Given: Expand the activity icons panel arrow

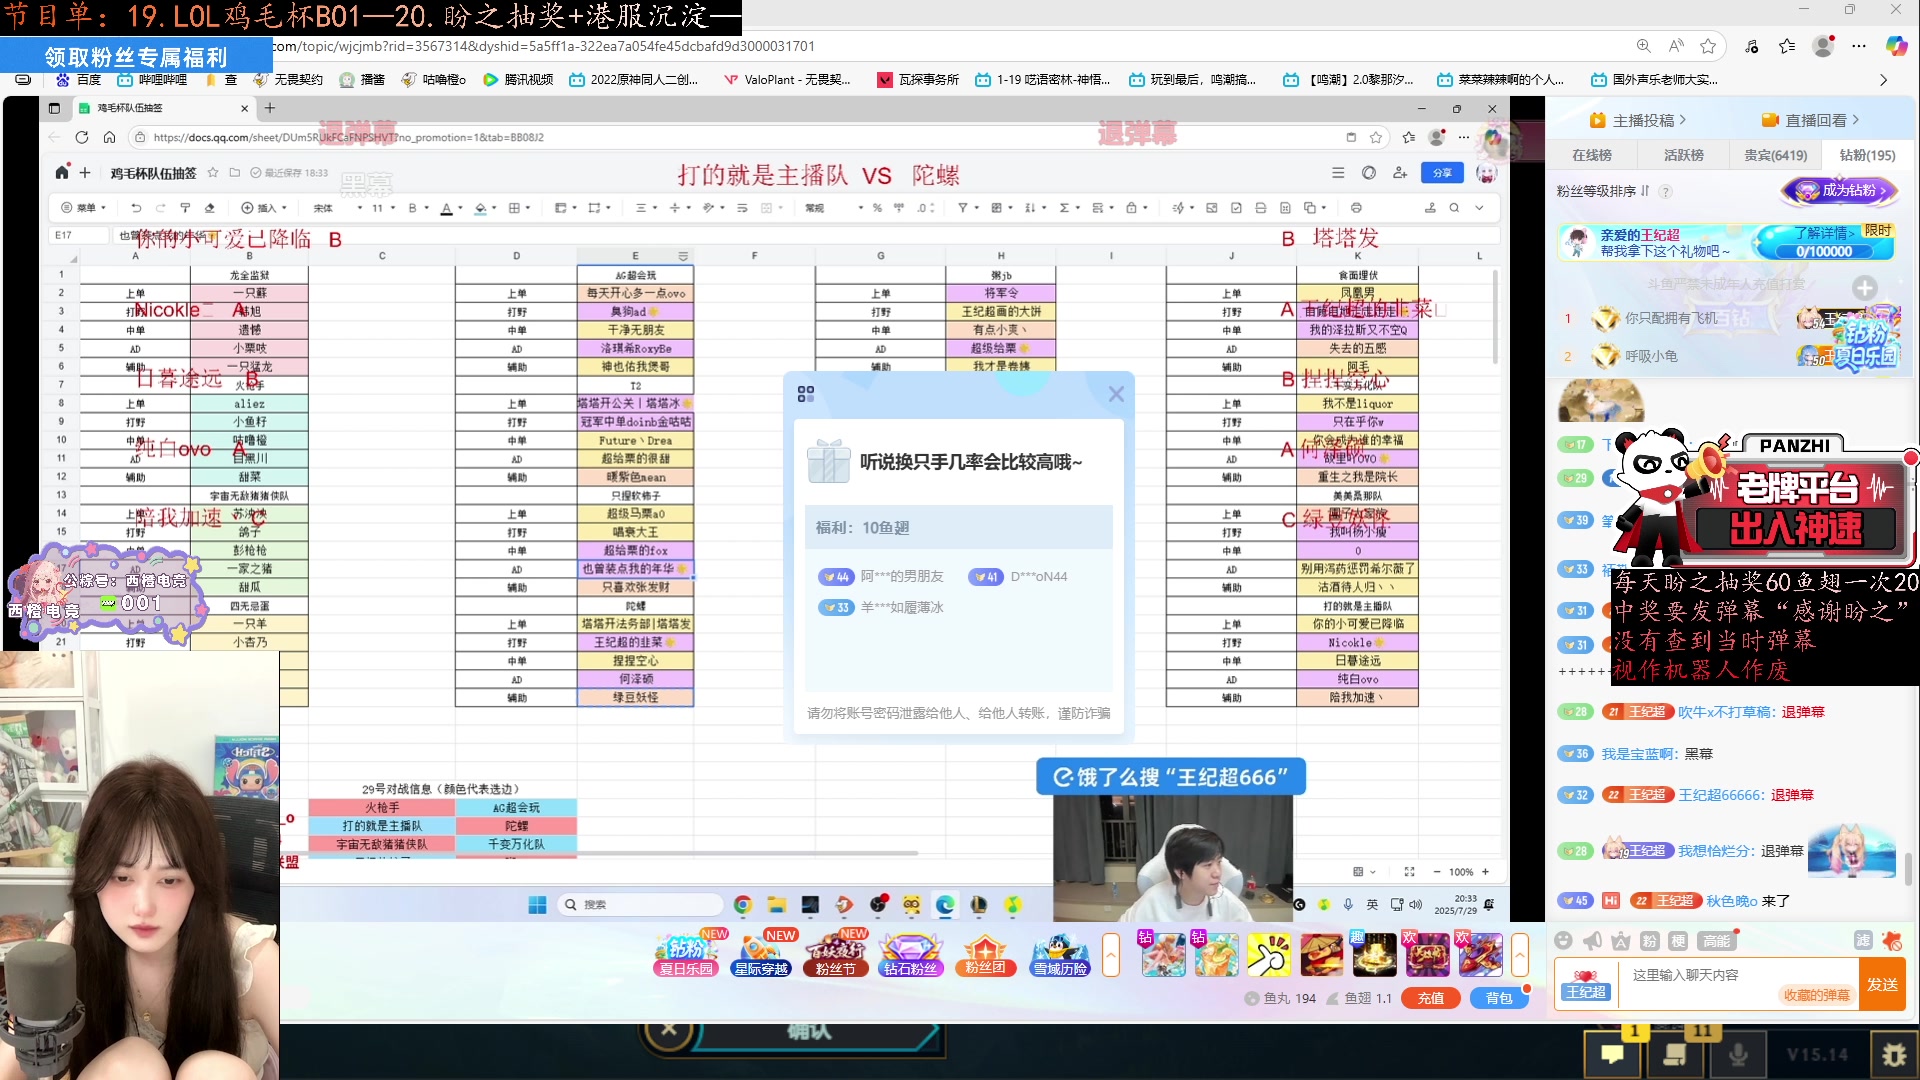Looking at the screenshot, I should (x=1111, y=954).
